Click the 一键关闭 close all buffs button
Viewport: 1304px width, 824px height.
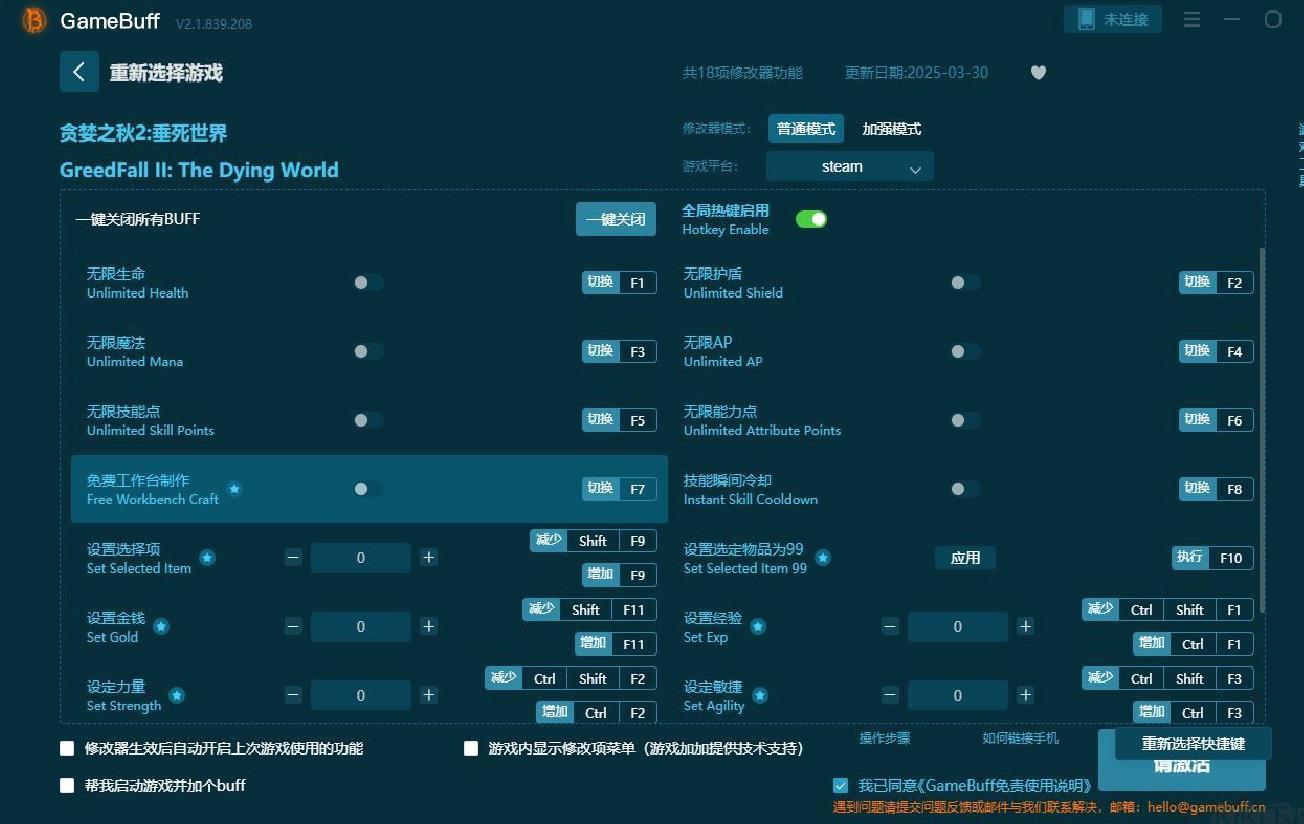click(616, 219)
